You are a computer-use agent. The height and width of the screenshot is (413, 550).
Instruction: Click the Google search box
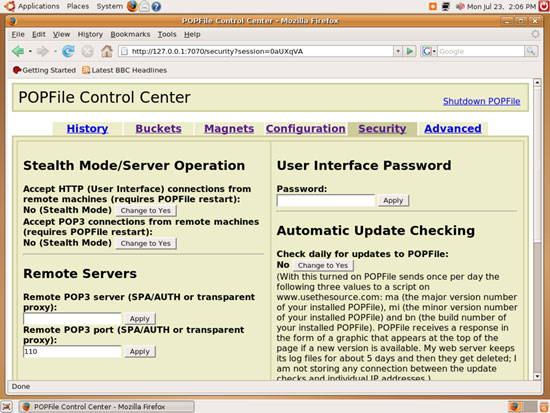point(481,51)
